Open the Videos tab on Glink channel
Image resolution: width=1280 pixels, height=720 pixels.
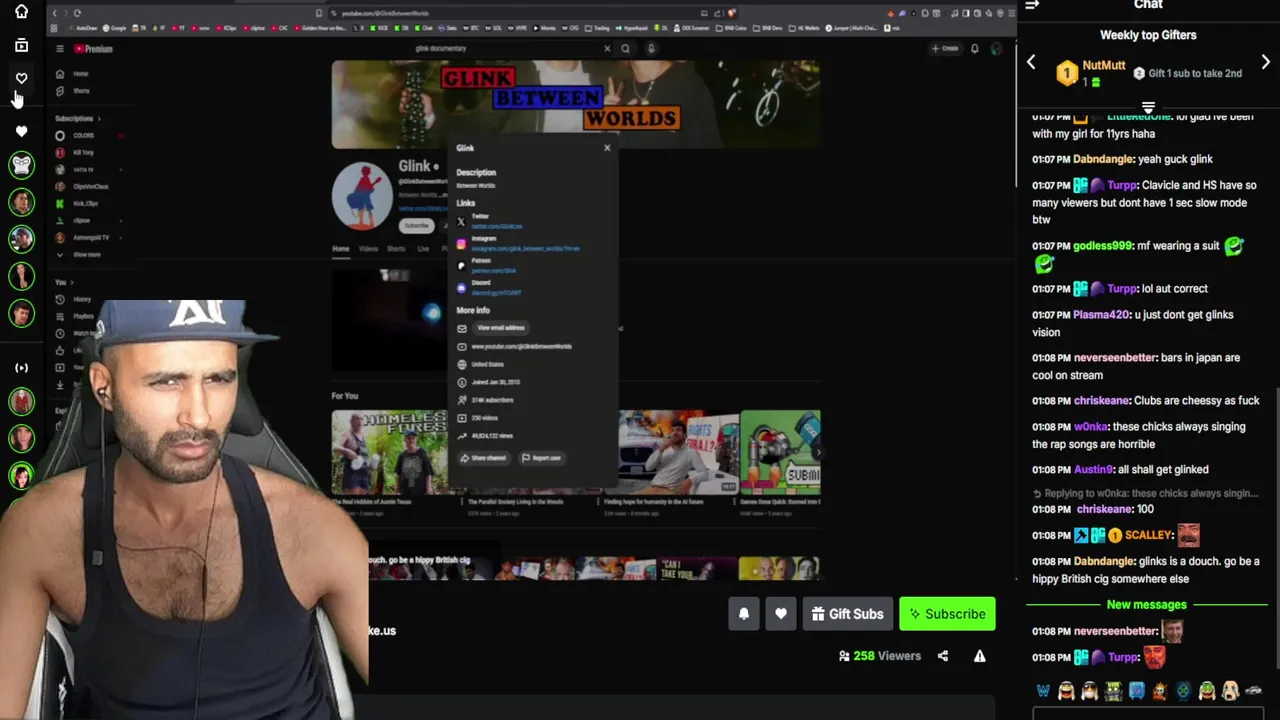click(369, 248)
